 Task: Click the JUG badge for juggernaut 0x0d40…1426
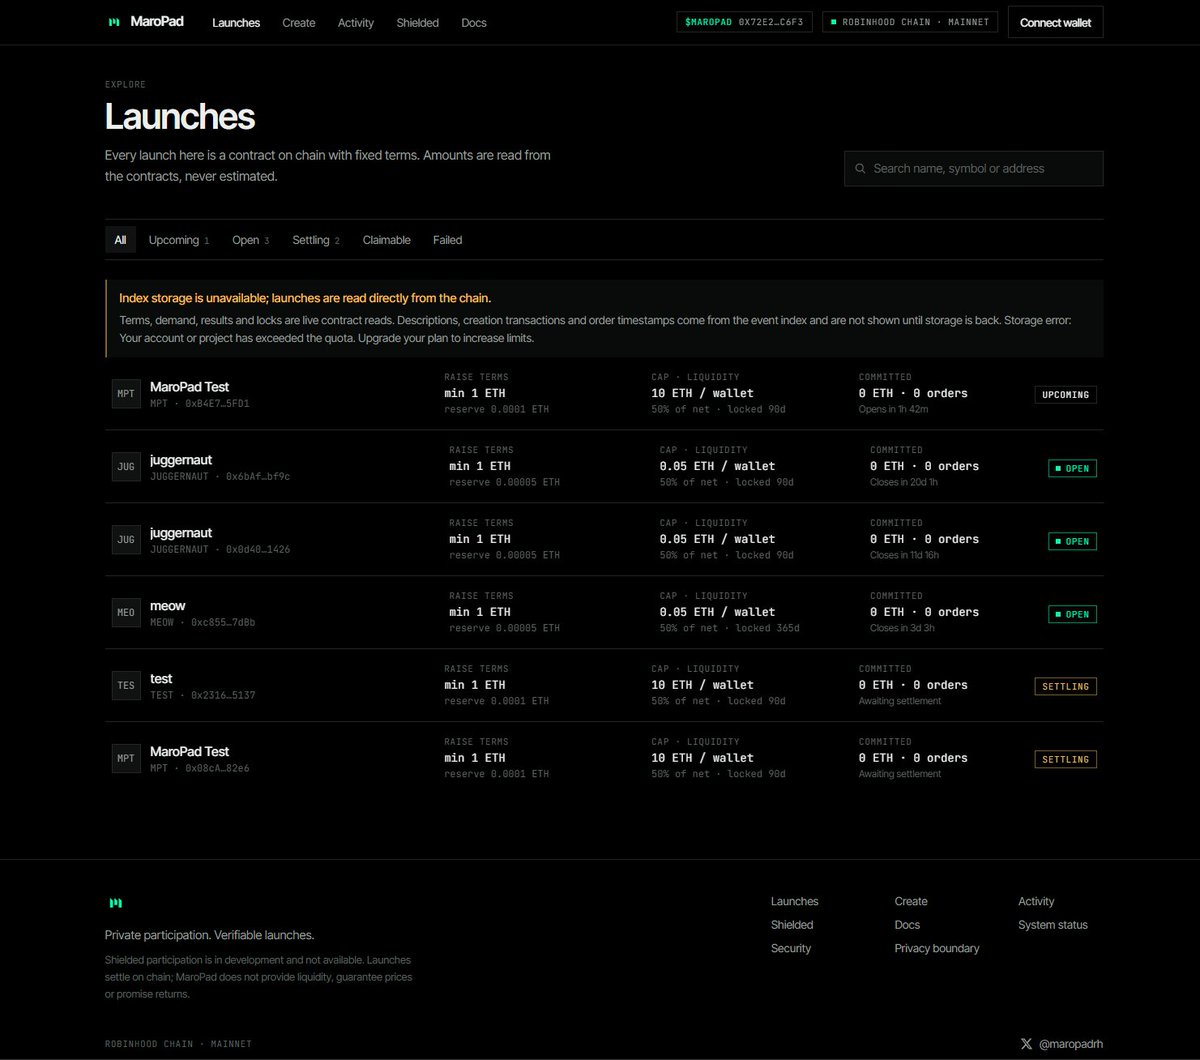pyautogui.click(x=126, y=540)
